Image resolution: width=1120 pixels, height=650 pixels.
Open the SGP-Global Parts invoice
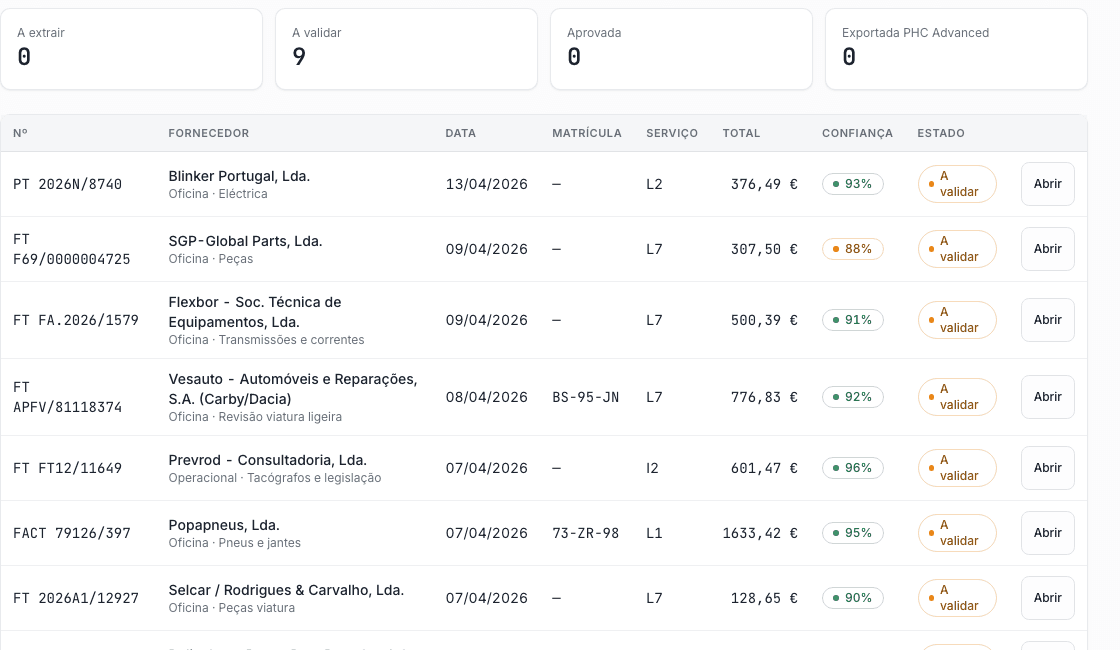1047,249
